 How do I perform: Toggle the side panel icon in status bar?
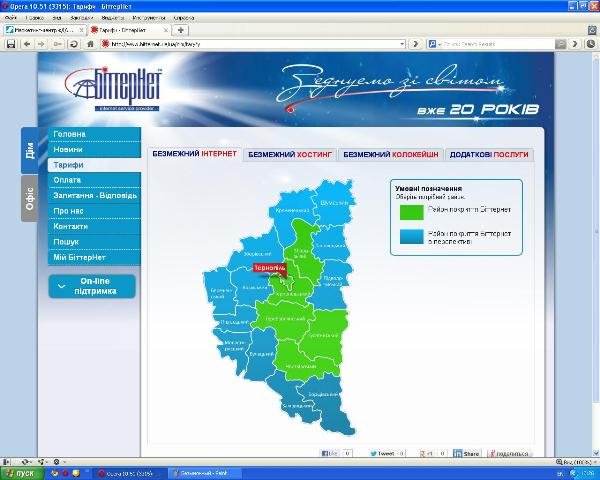pyautogui.click(x=7, y=462)
